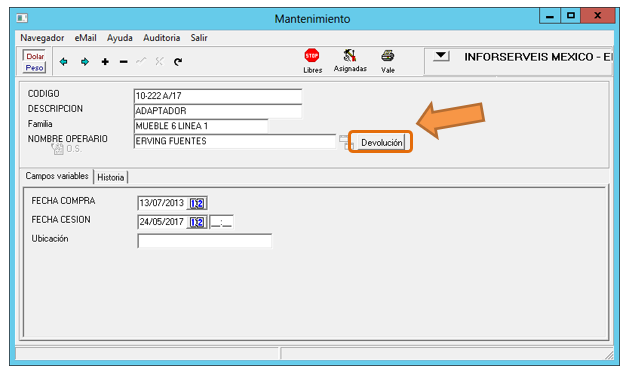This screenshot has height=370, width=627.
Task: Click the O.S. icon under NOMBRE OPERARIO
Action: tap(58, 149)
